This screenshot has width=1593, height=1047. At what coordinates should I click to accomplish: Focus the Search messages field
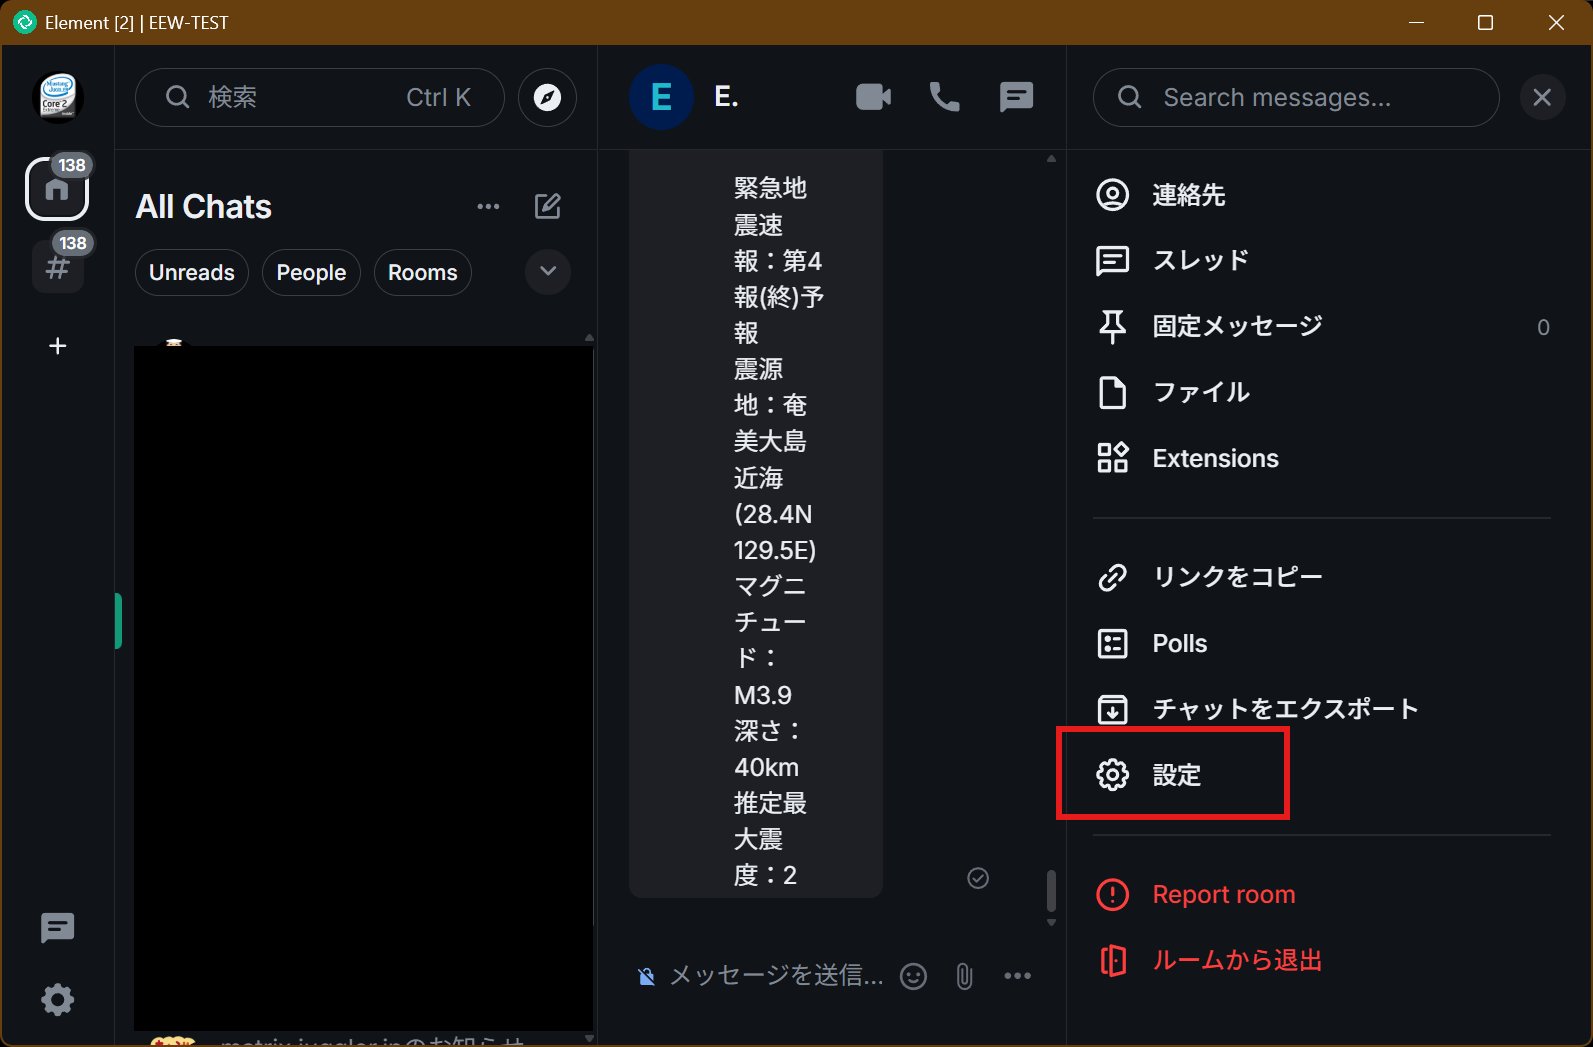click(x=1296, y=97)
